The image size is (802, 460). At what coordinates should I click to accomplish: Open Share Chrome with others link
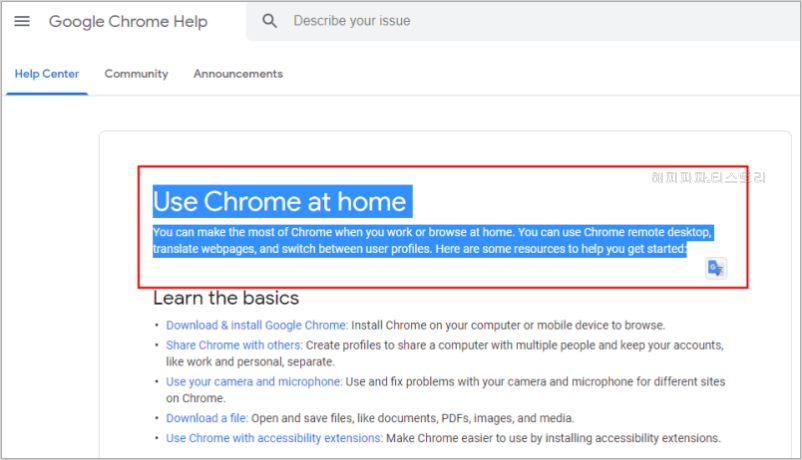coord(234,345)
